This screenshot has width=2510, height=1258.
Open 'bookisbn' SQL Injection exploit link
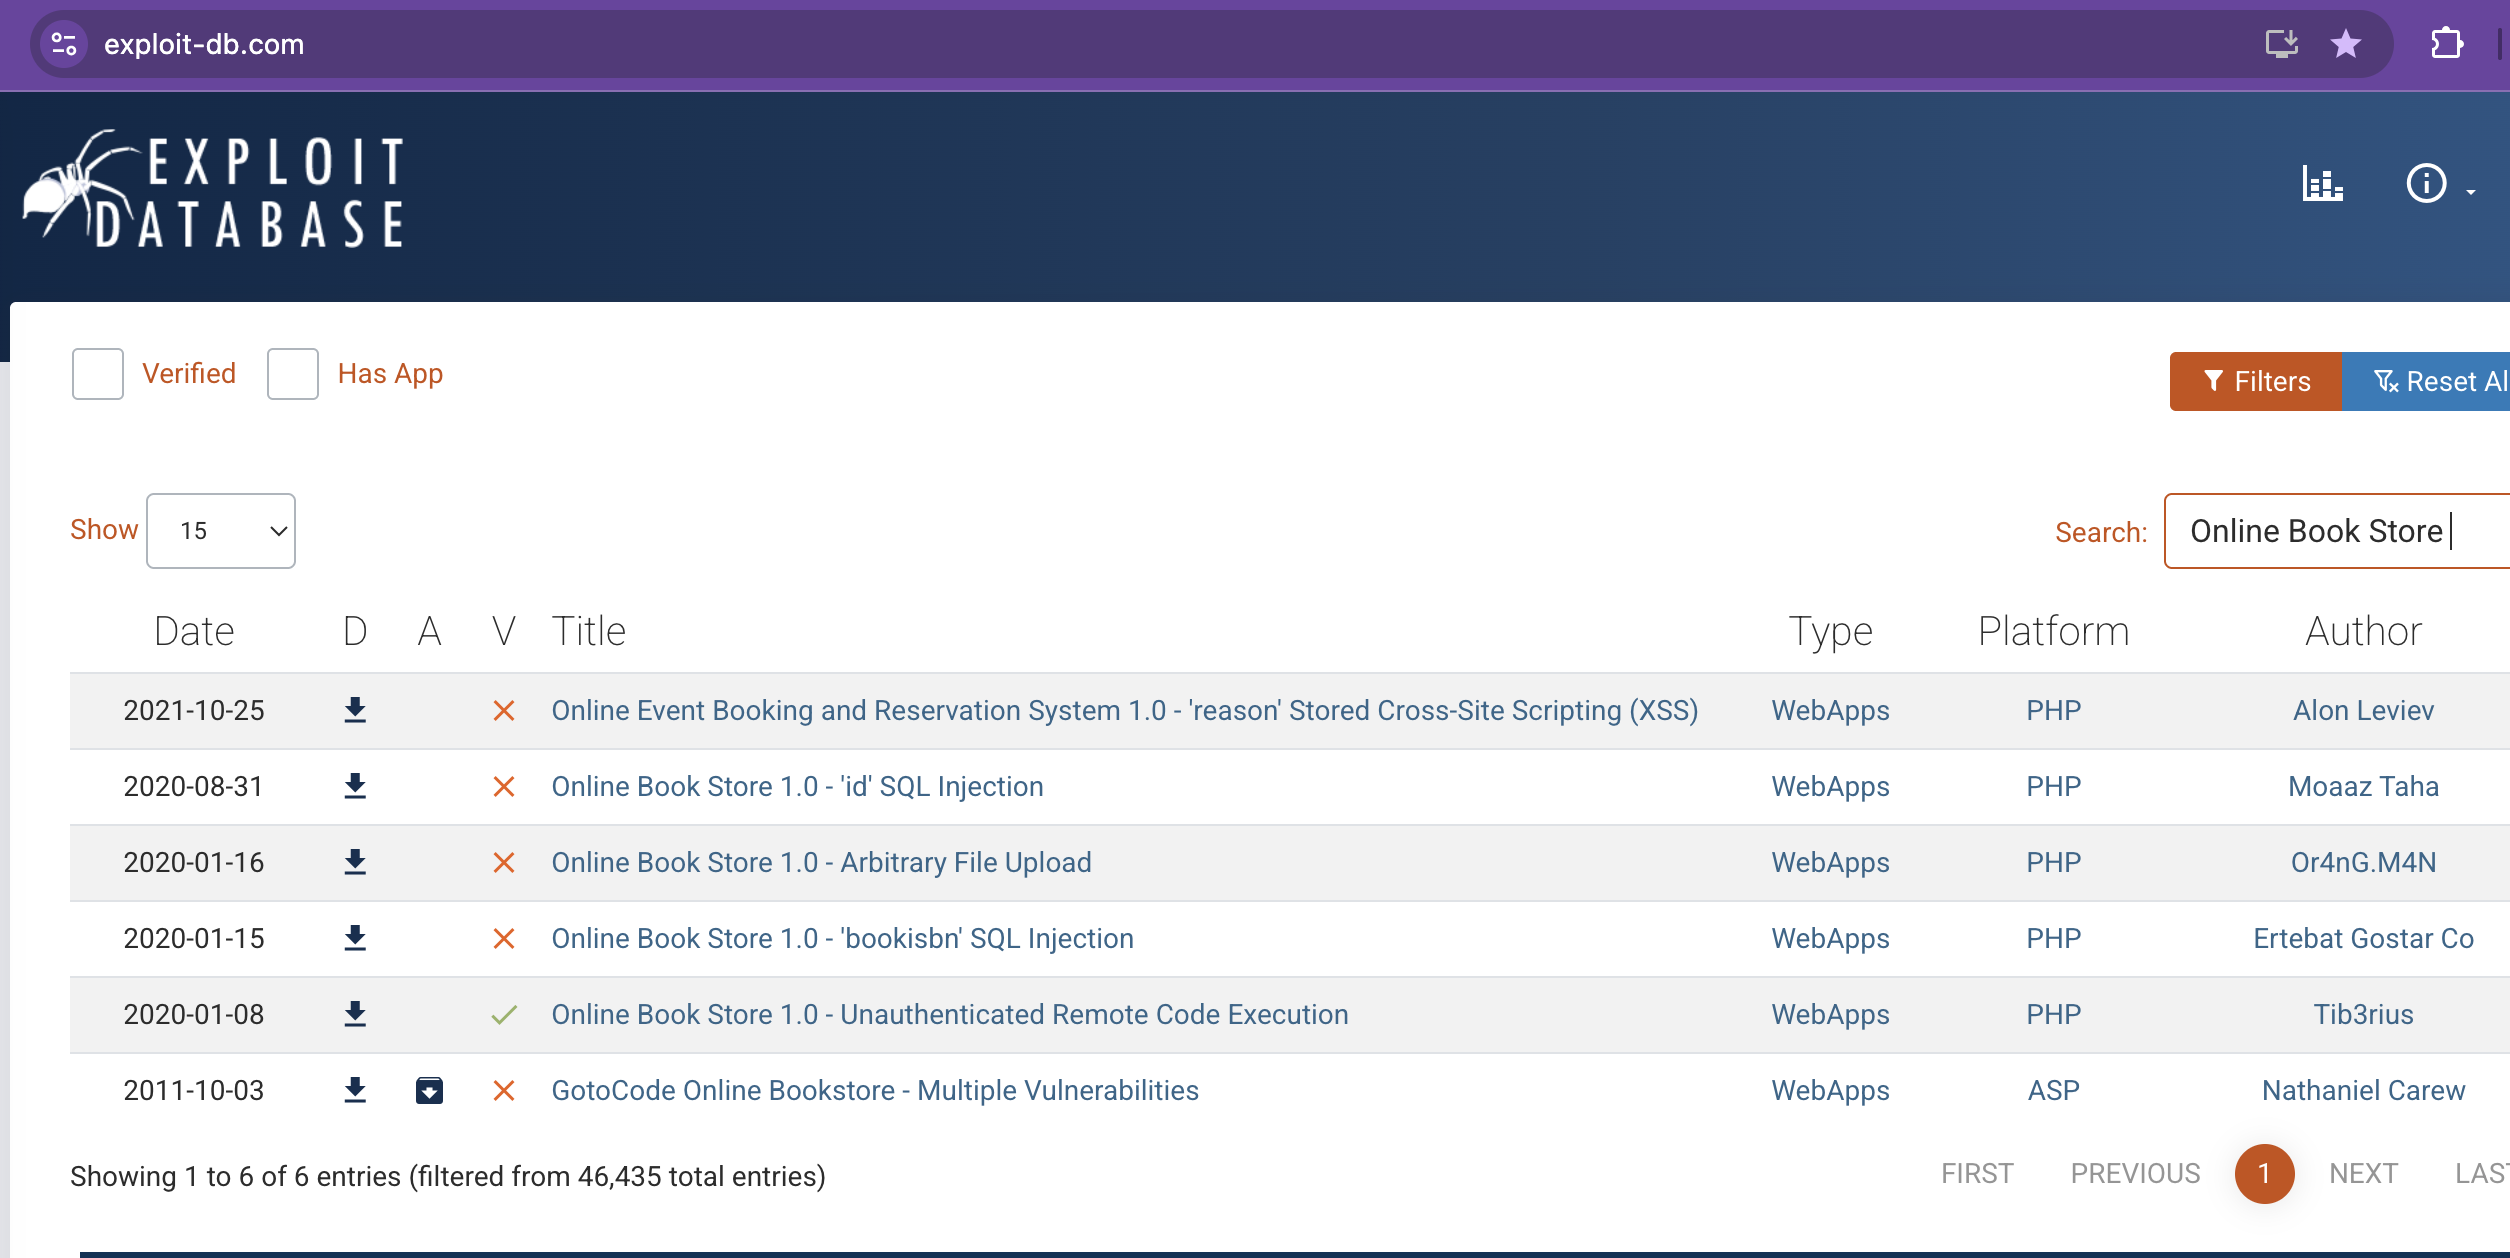(x=842, y=939)
